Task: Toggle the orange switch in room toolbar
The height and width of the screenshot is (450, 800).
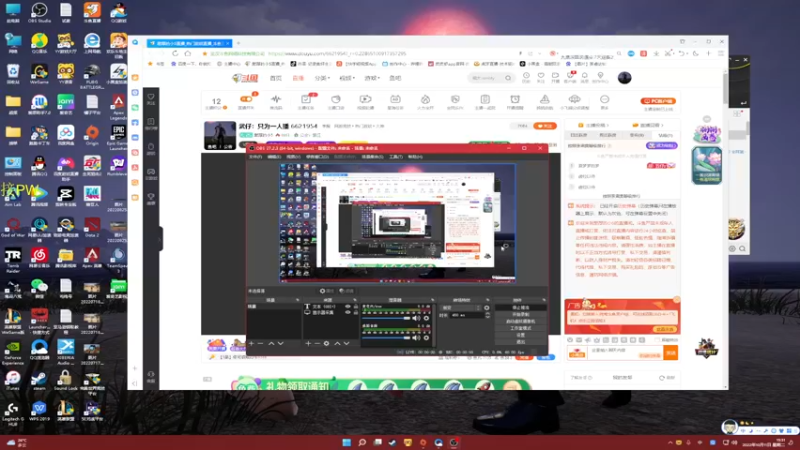Action: (246, 99)
